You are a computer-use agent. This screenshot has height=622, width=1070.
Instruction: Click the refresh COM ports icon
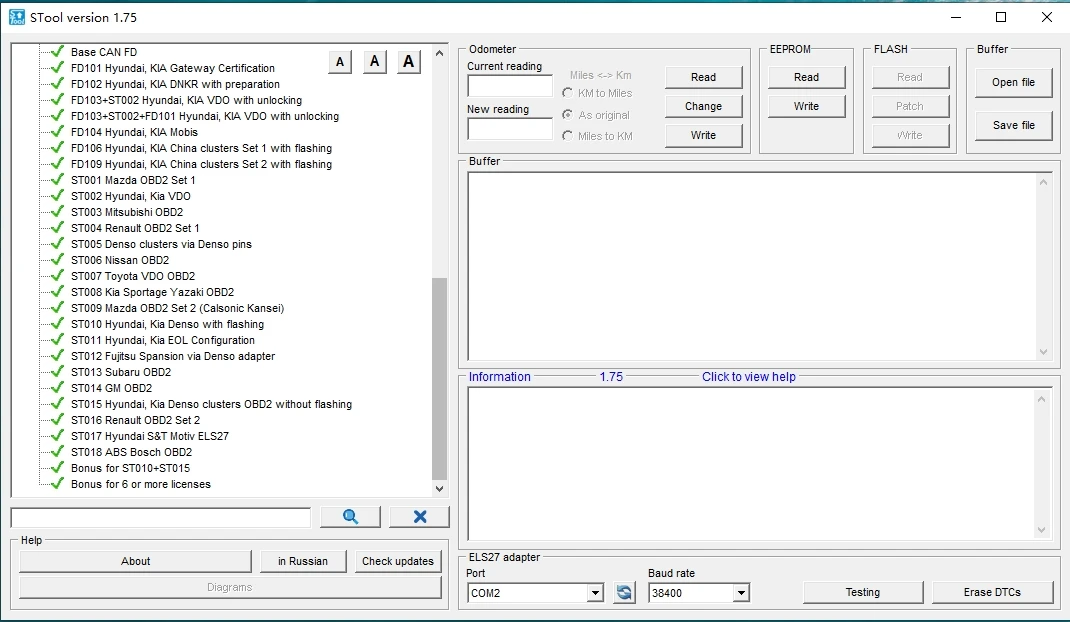(x=624, y=593)
